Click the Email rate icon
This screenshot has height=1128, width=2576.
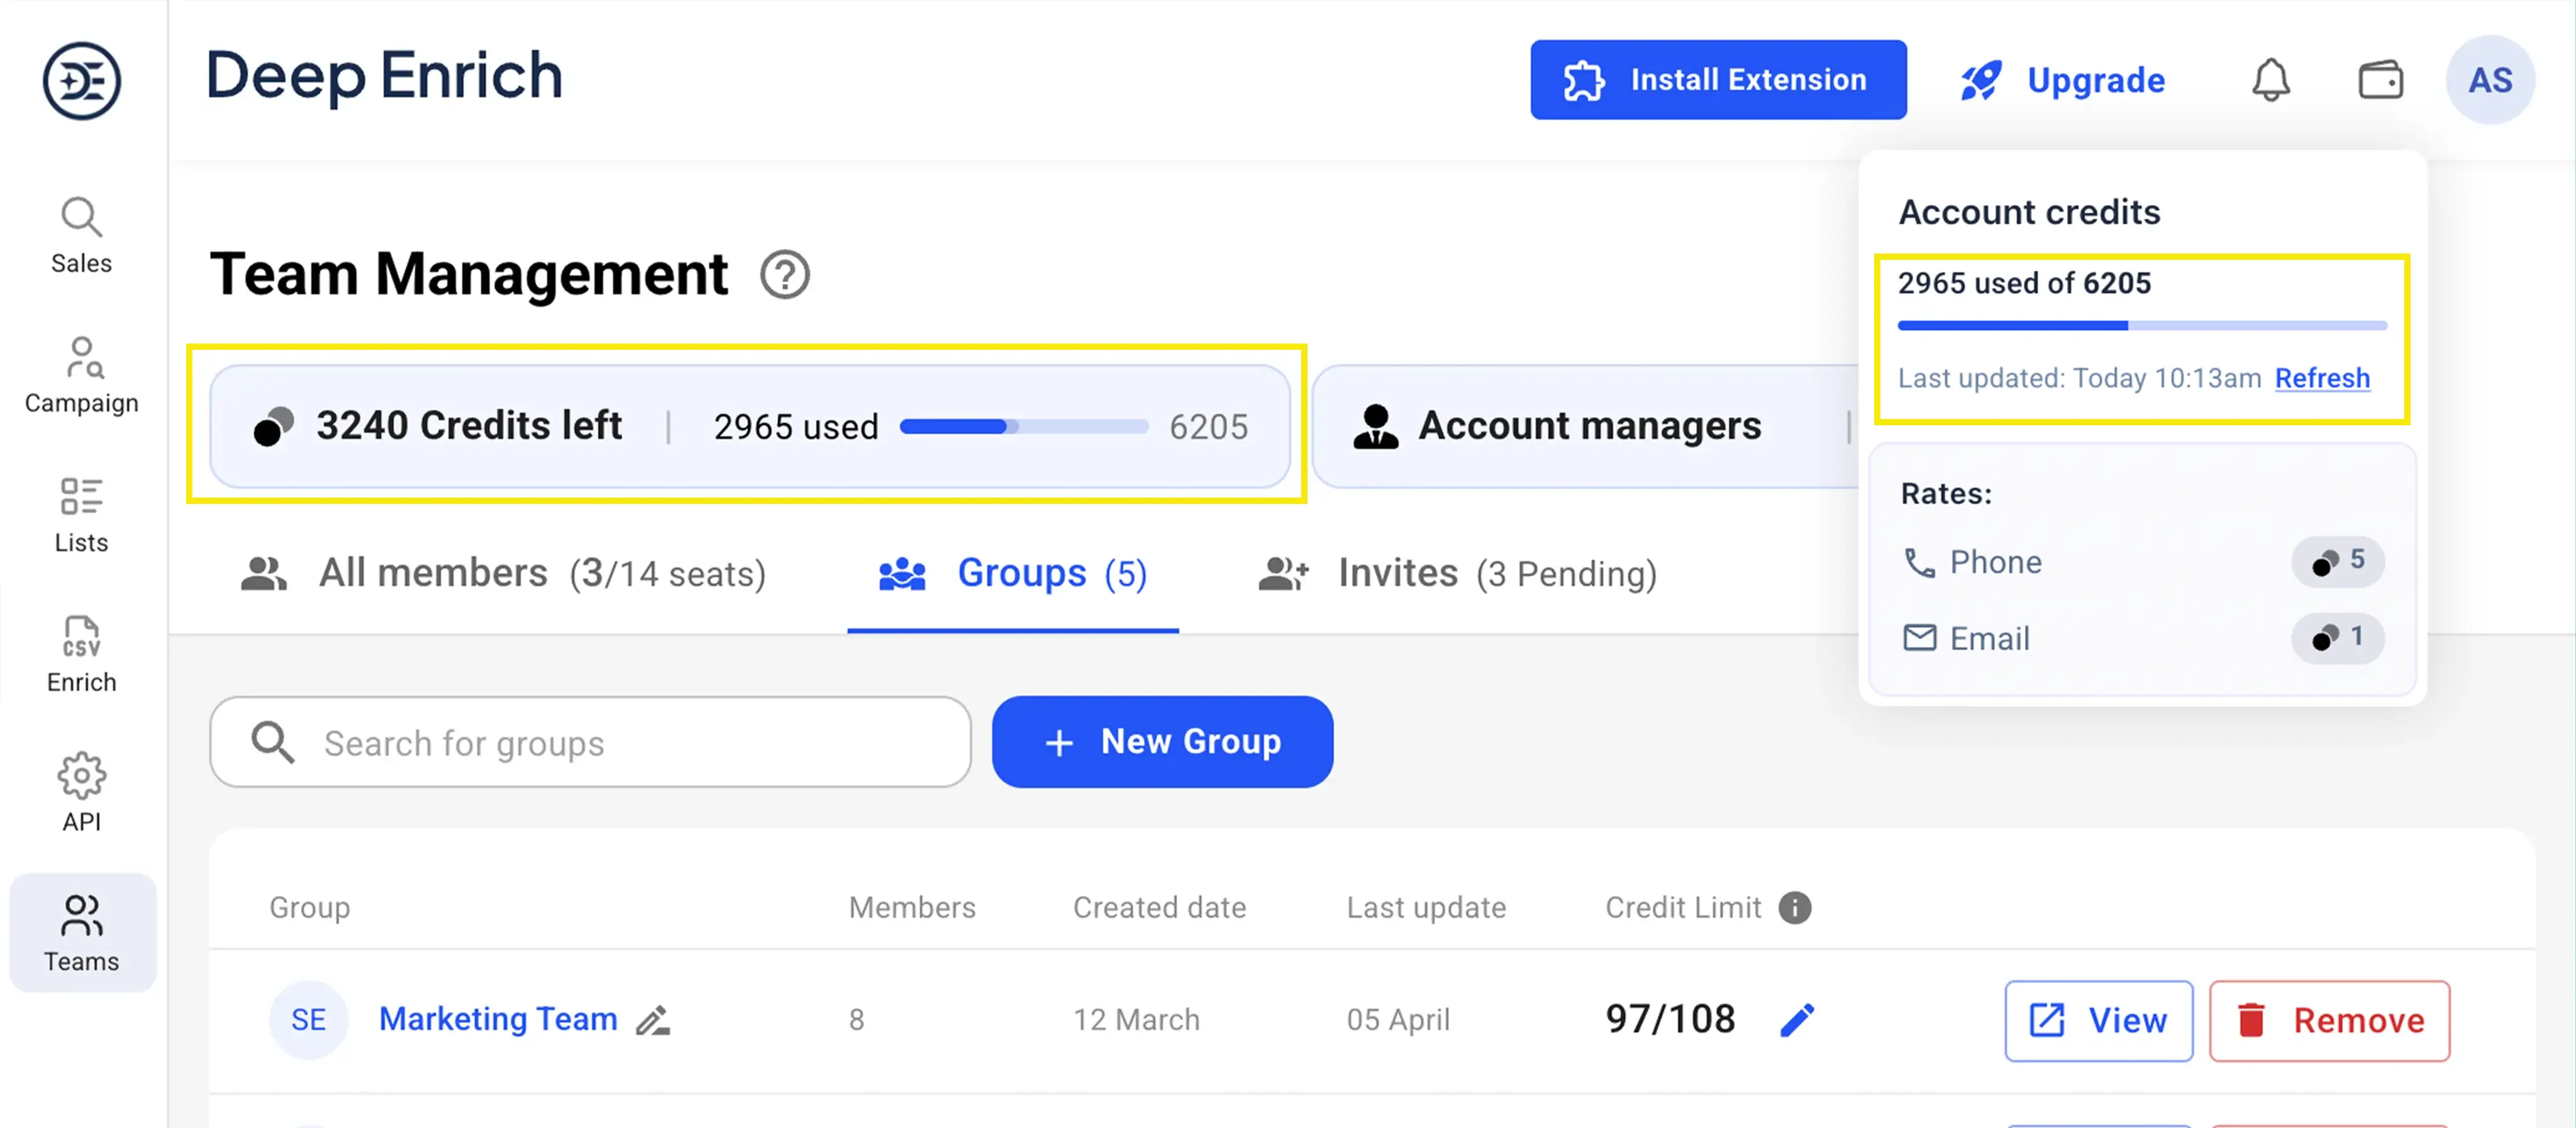coord(1919,638)
